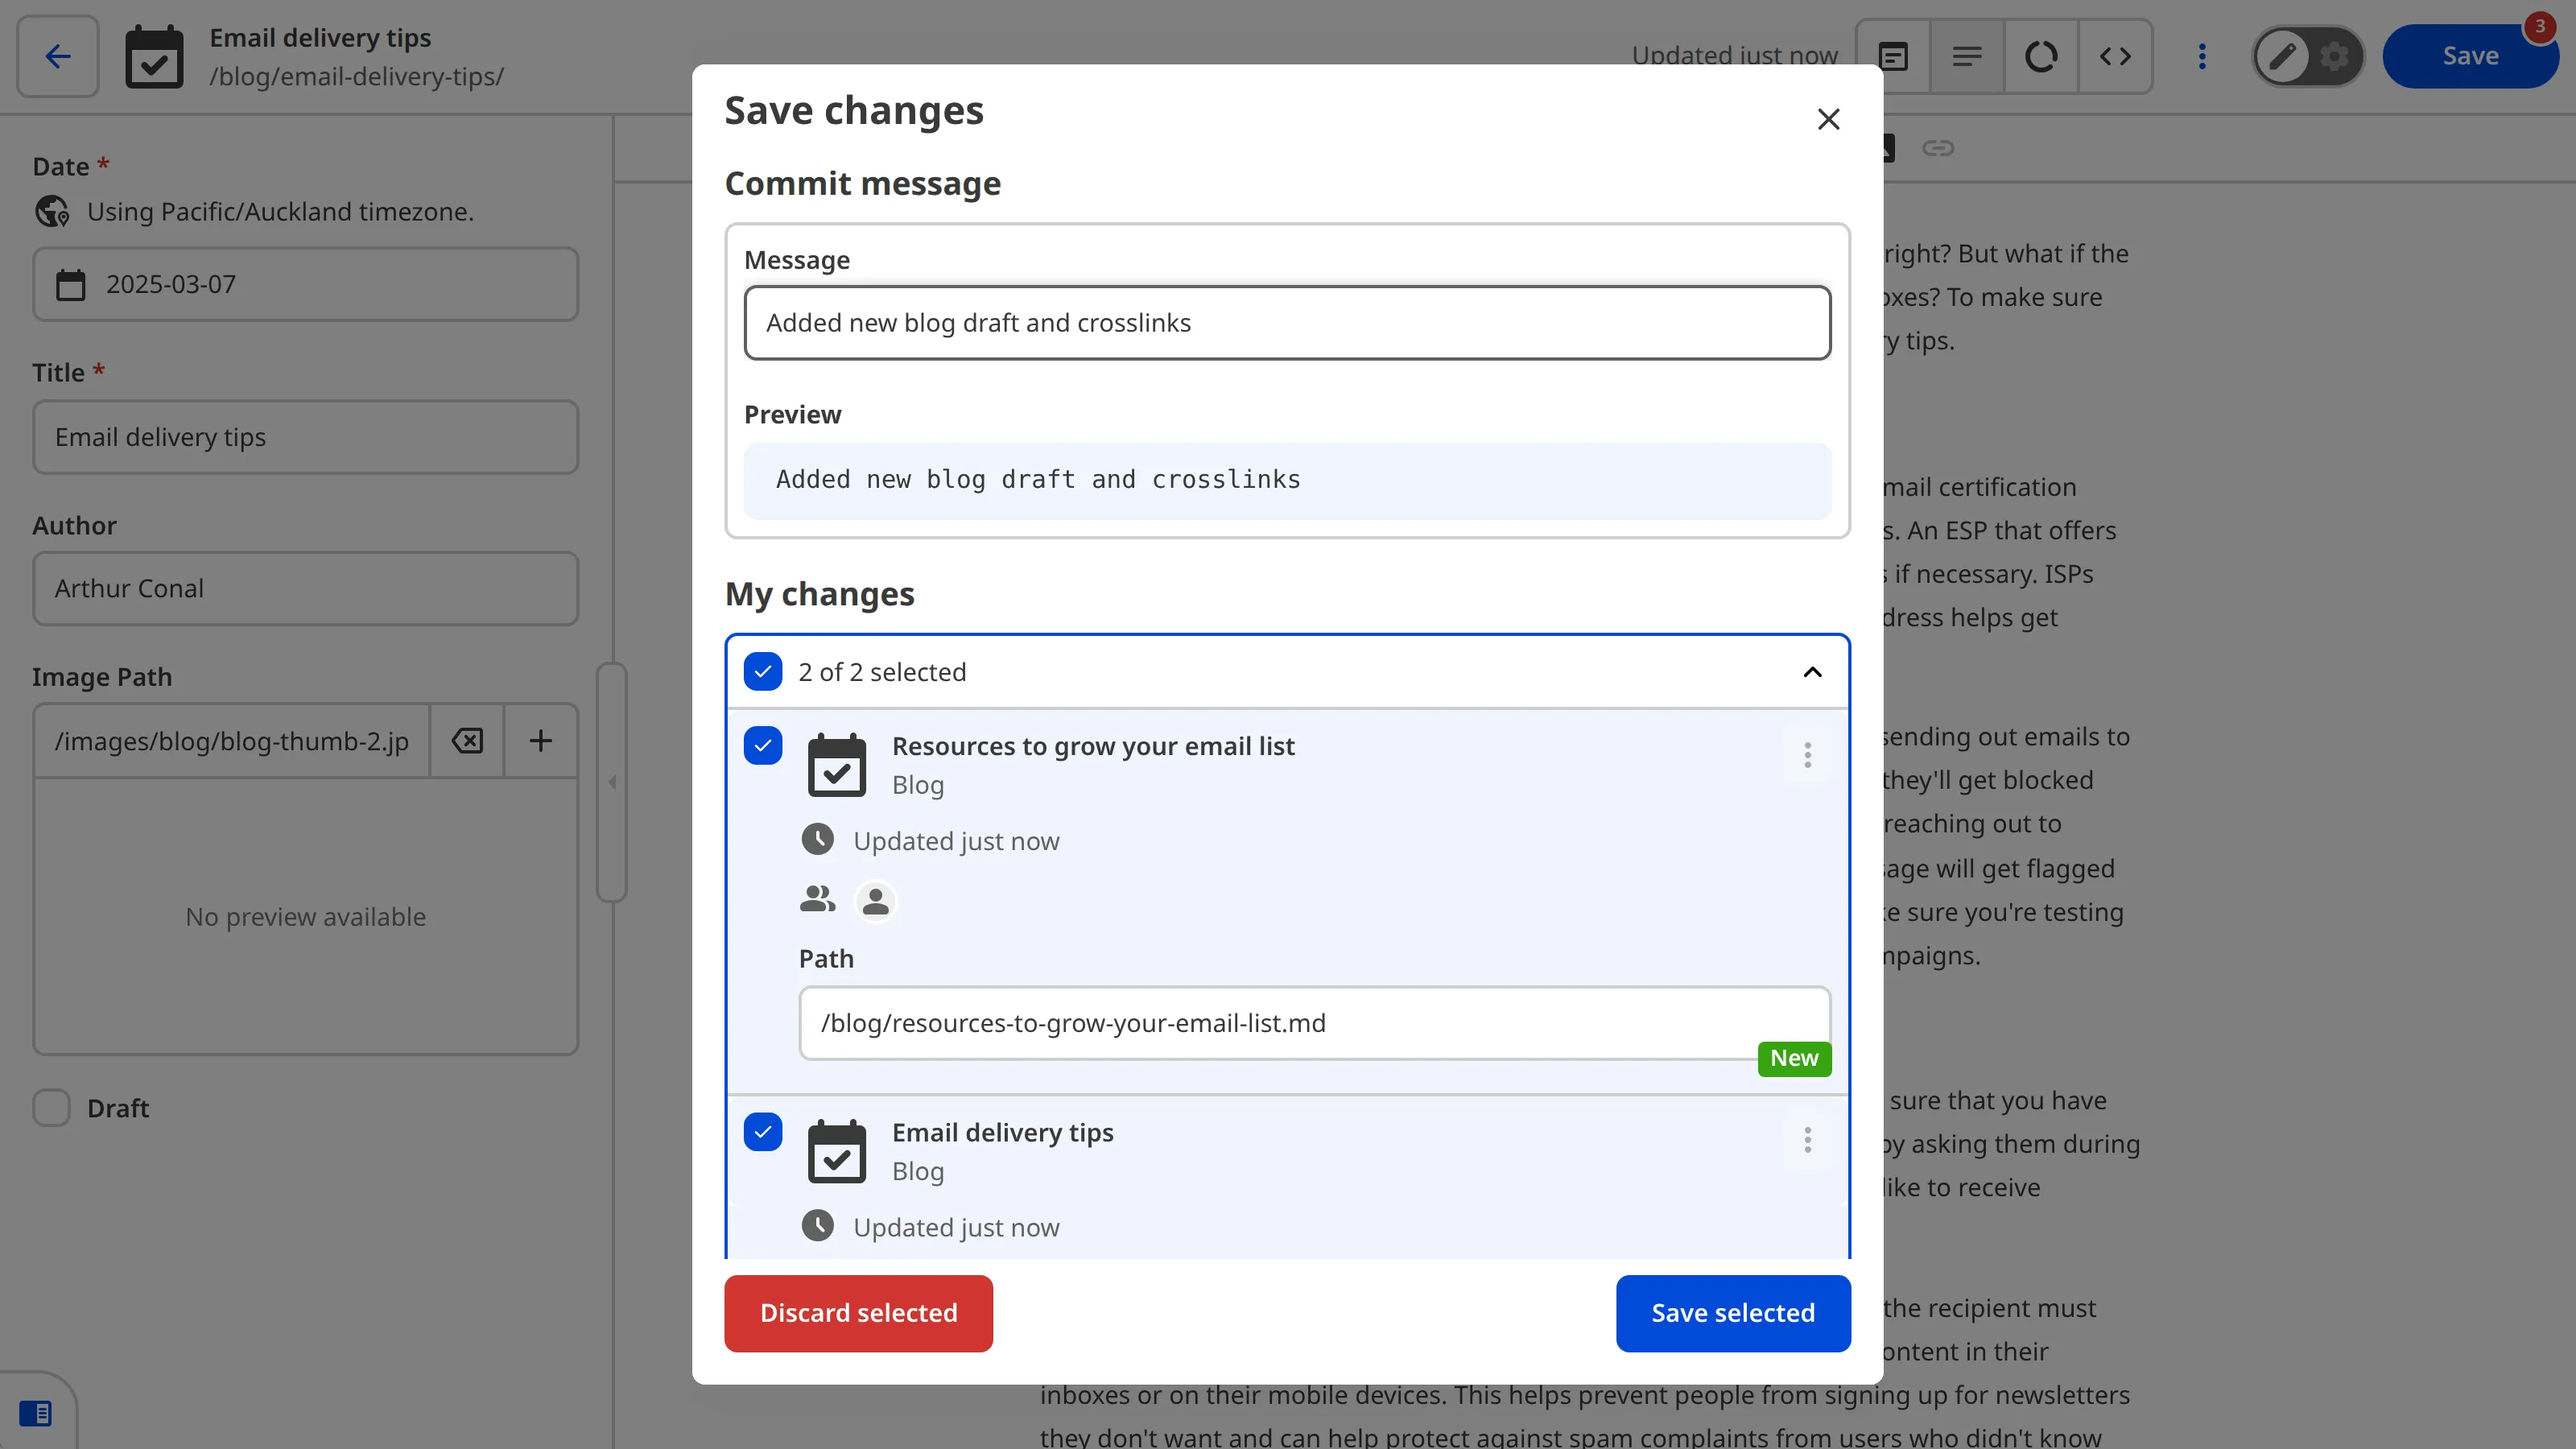
Task: Open the kebab menu for Email delivery tips
Action: [1807, 1141]
